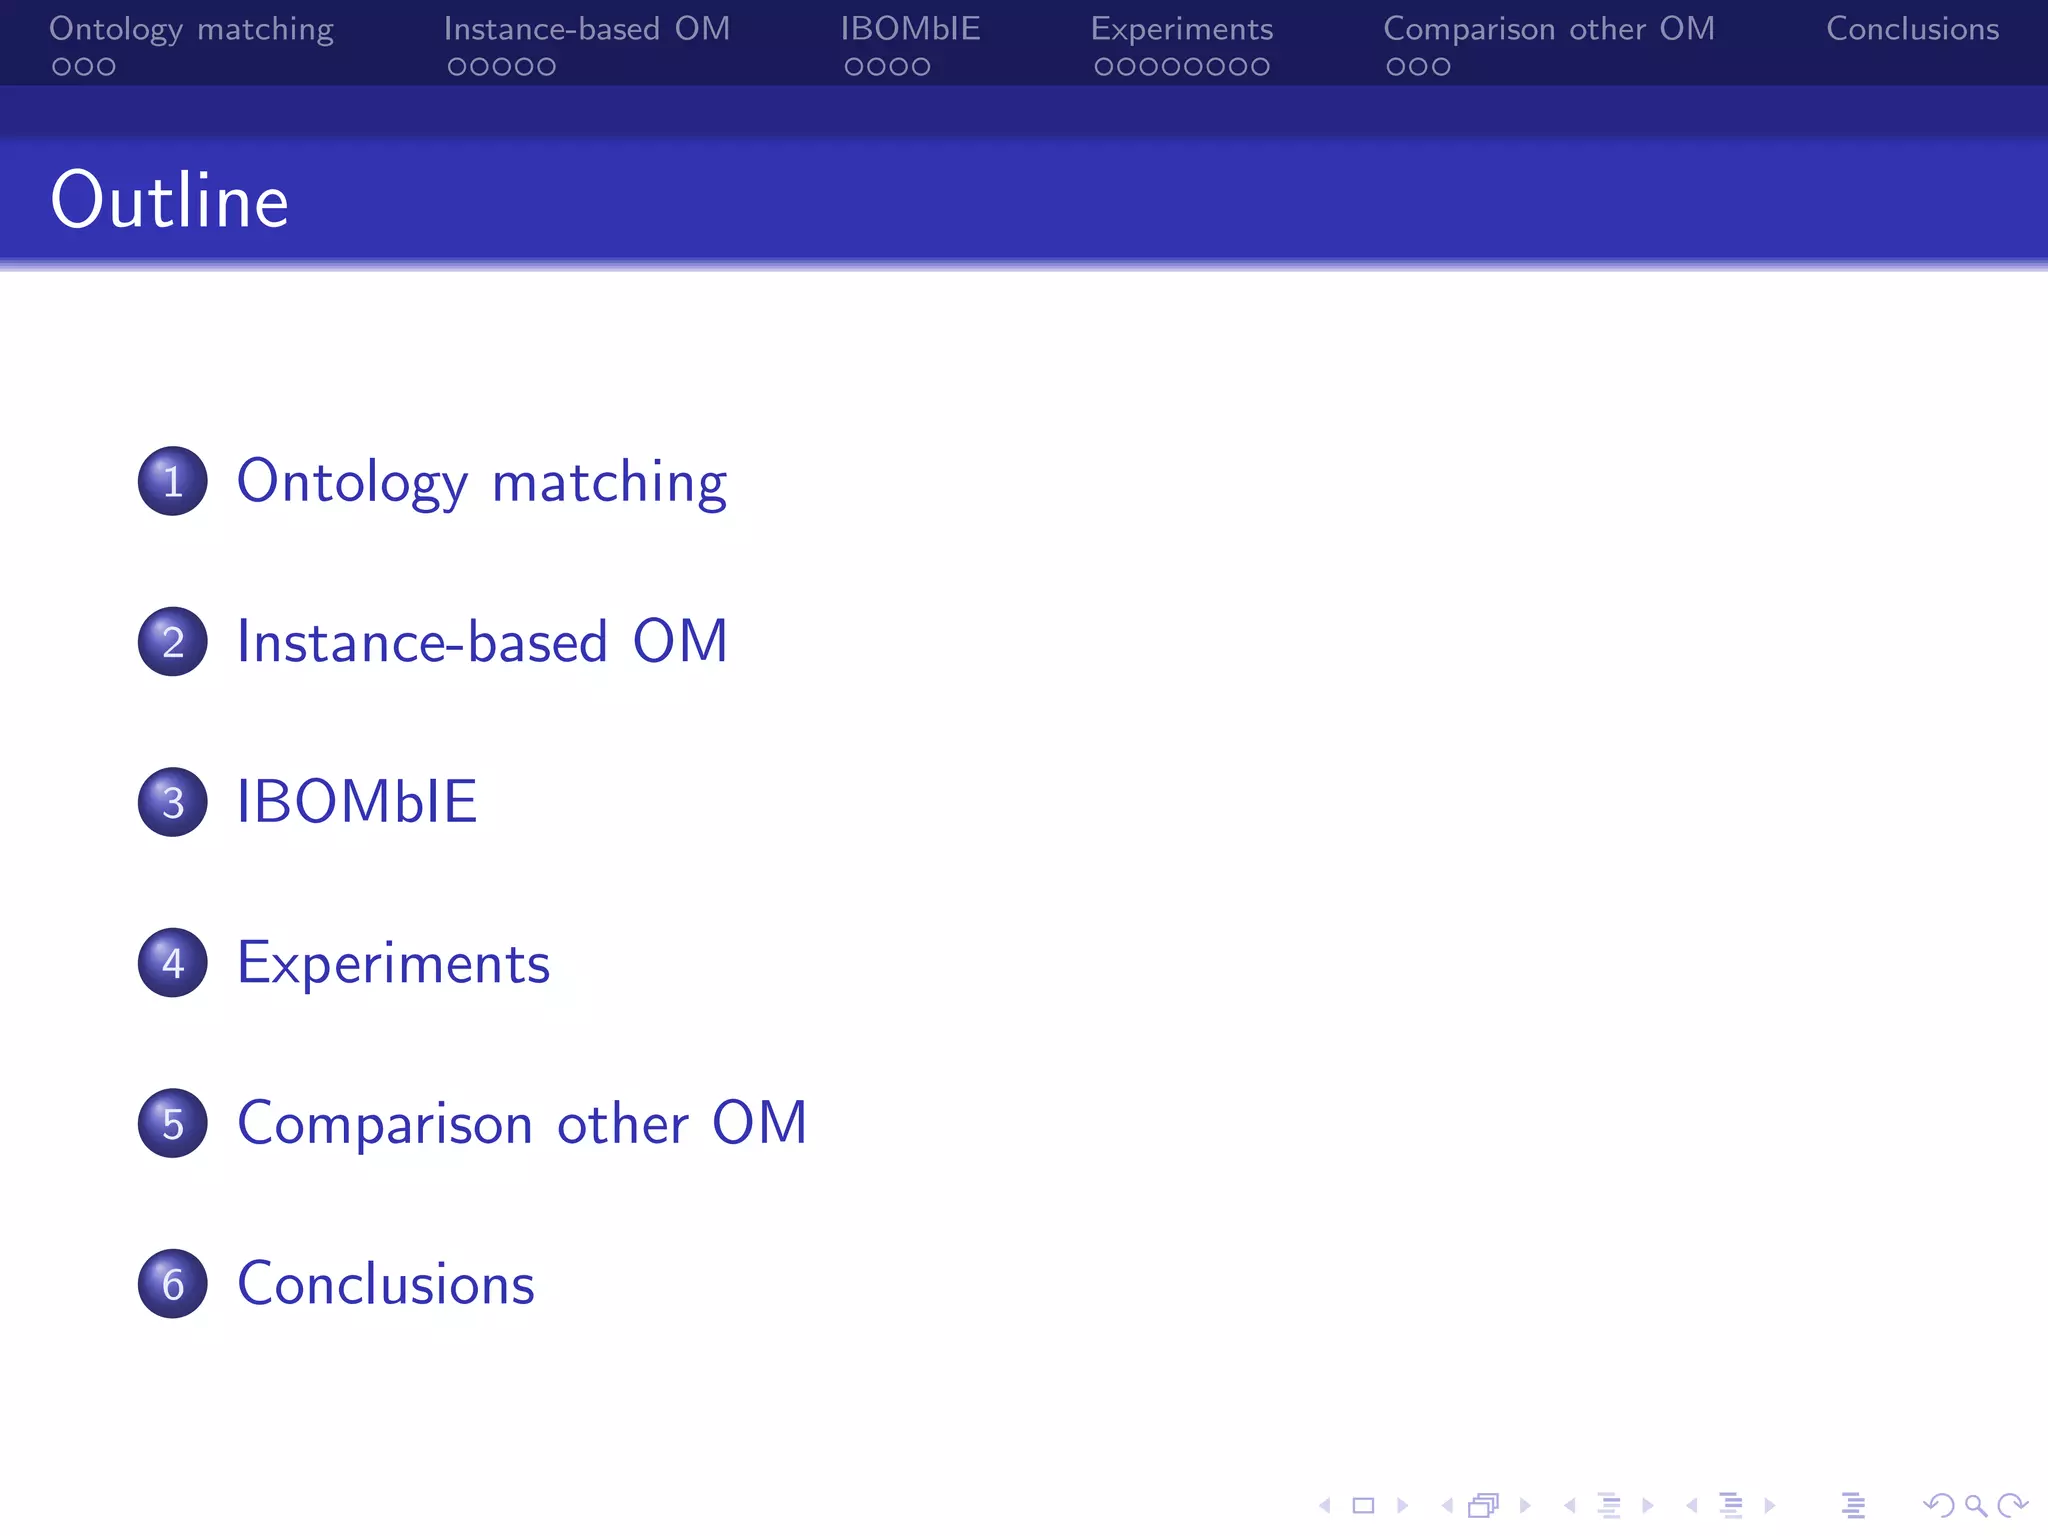Screen dimensions: 2048x1536
Task: Go to next slide with right arrow
Action: pyautogui.click(x=1402, y=1505)
